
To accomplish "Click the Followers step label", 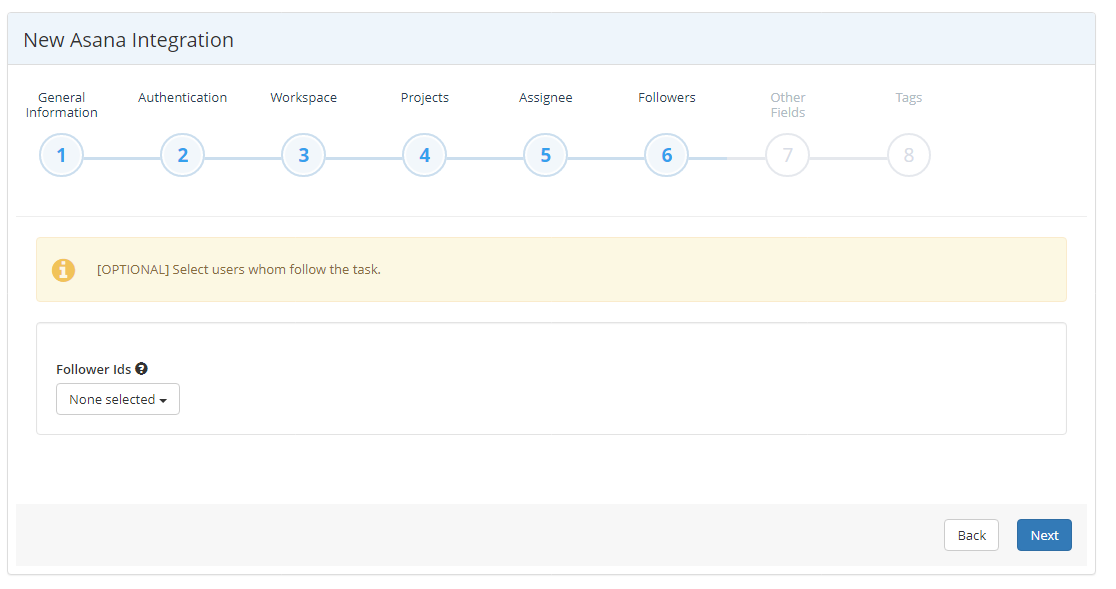I will pyautogui.click(x=666, y=97).
